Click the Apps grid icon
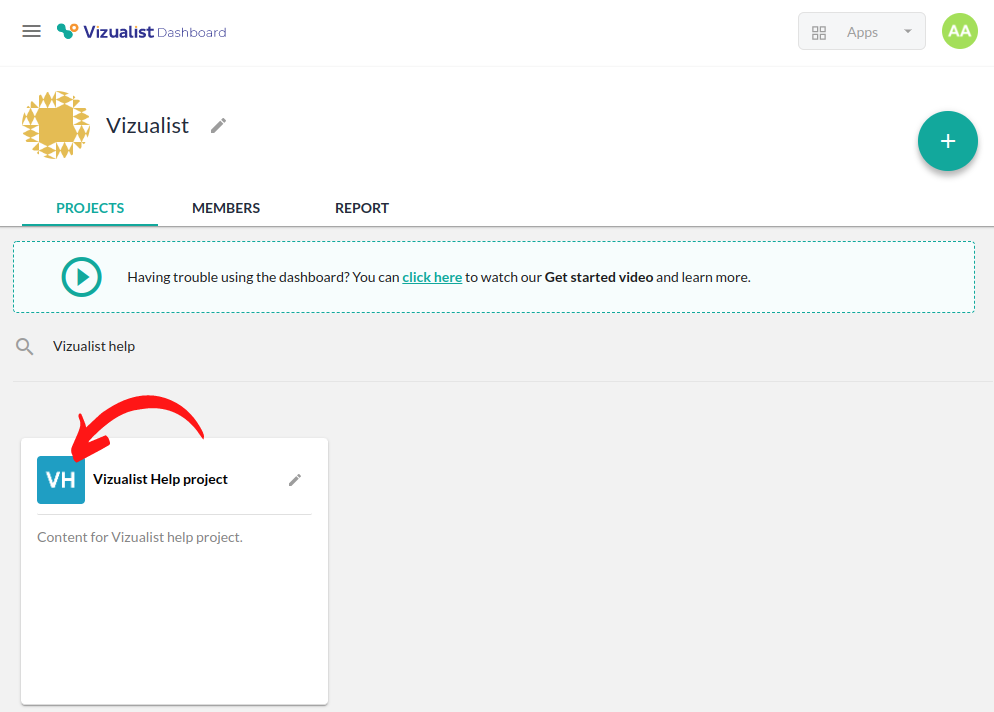The image size is (994, 712). pyautogui.click(x=819, y=32)
